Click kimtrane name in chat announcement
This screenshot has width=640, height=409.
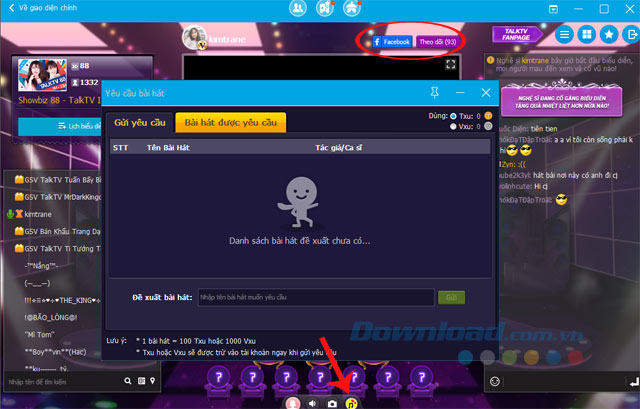[536, 60]
